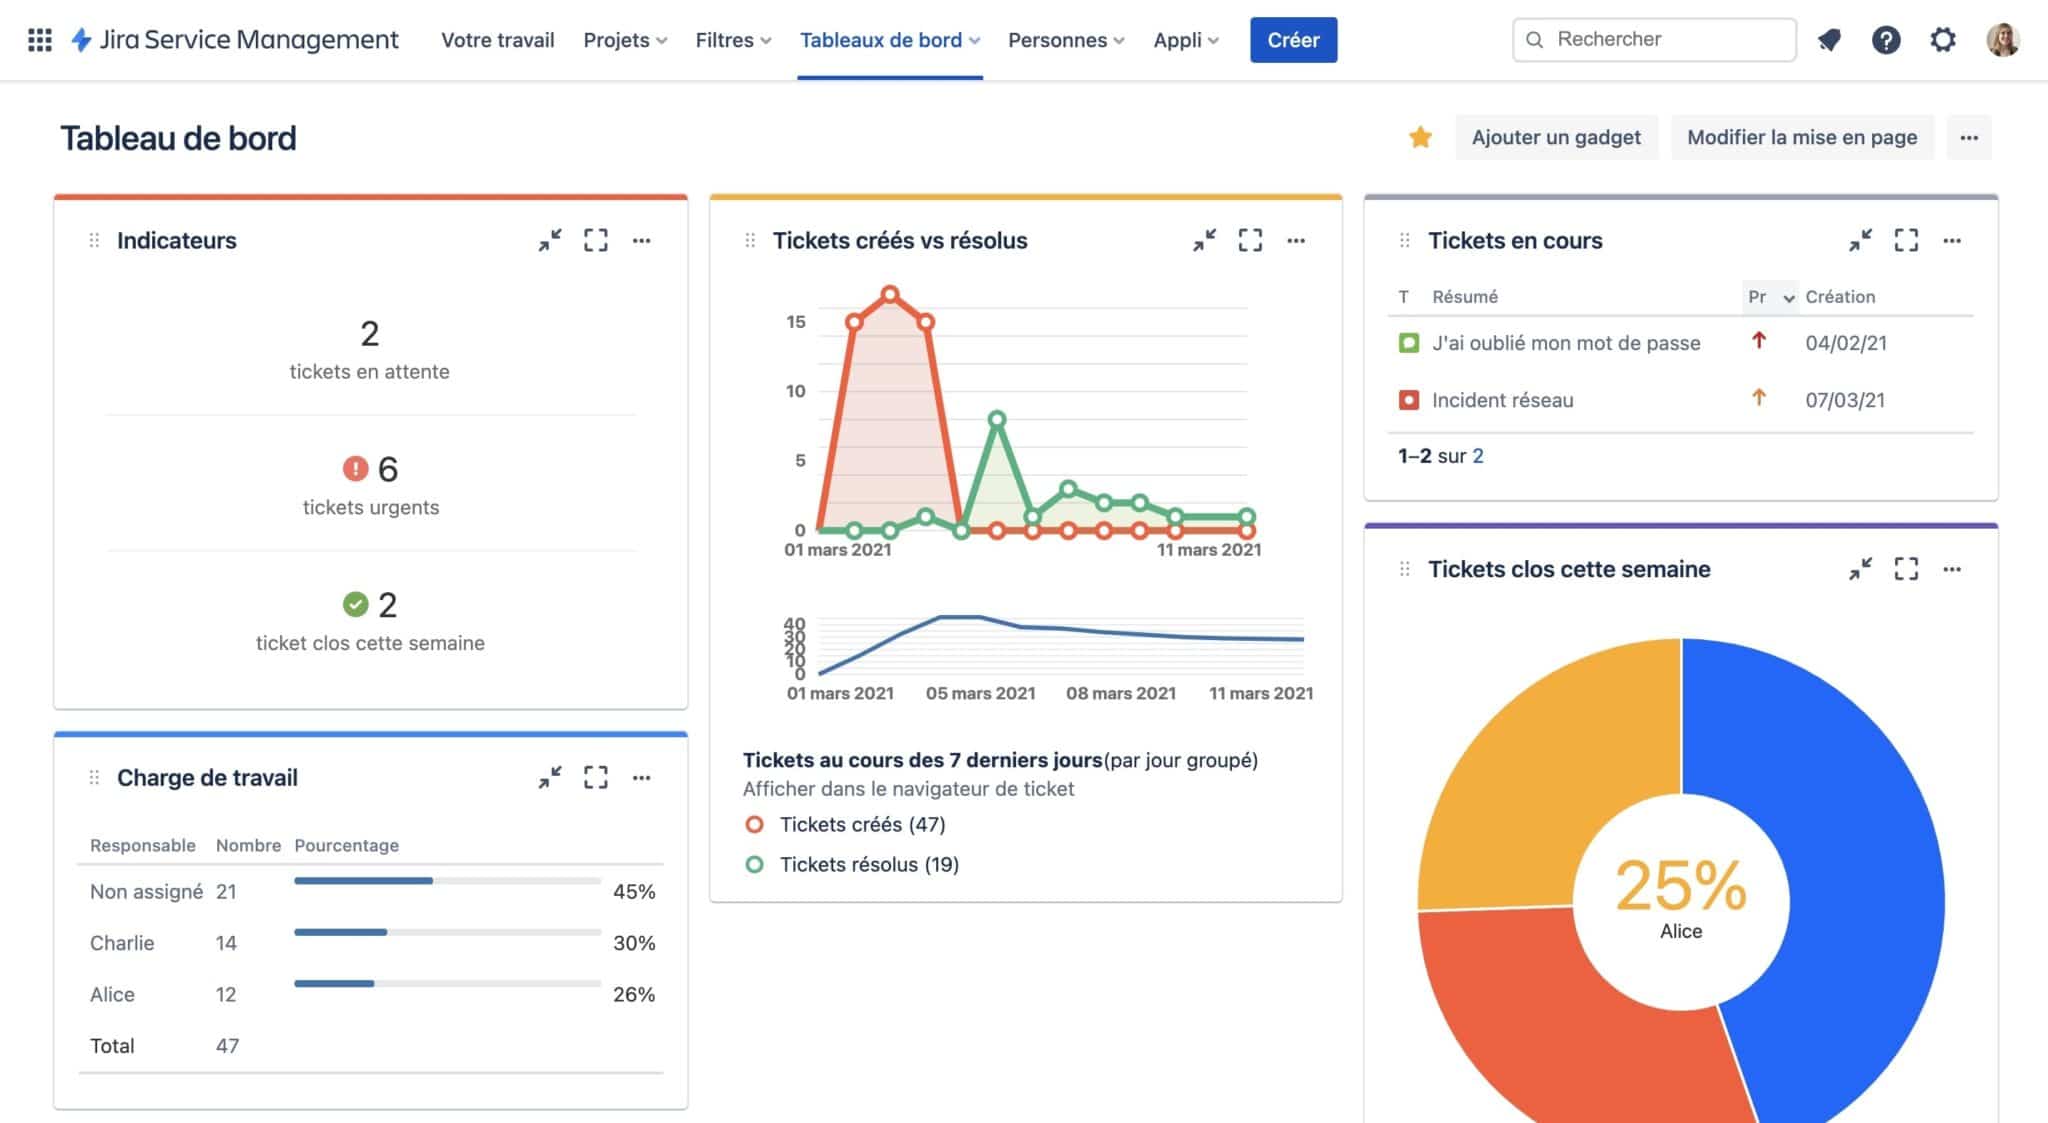
Task: Expand the Projets dropdown menu
Action: pos(625,40)
